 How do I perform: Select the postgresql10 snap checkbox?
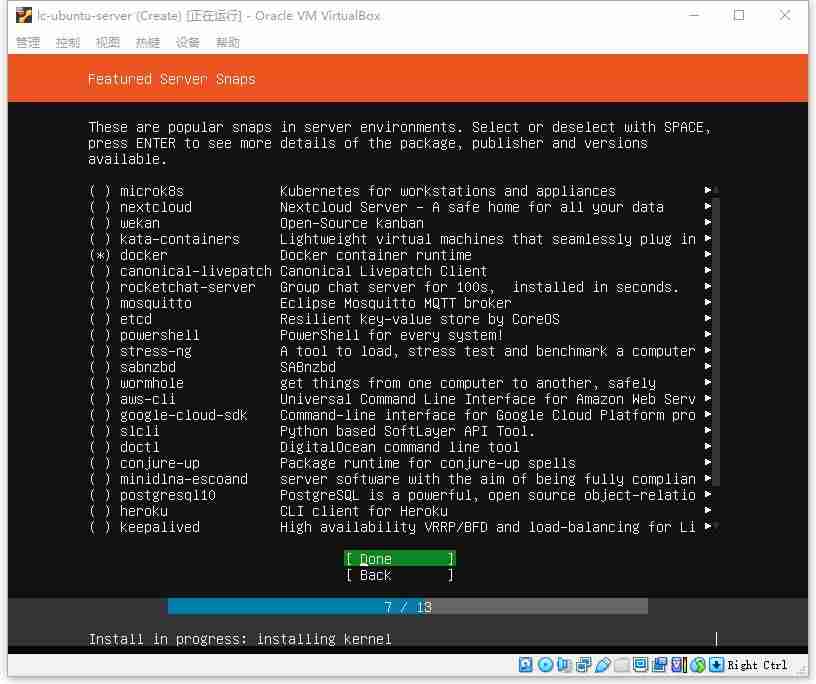(100, 496)
